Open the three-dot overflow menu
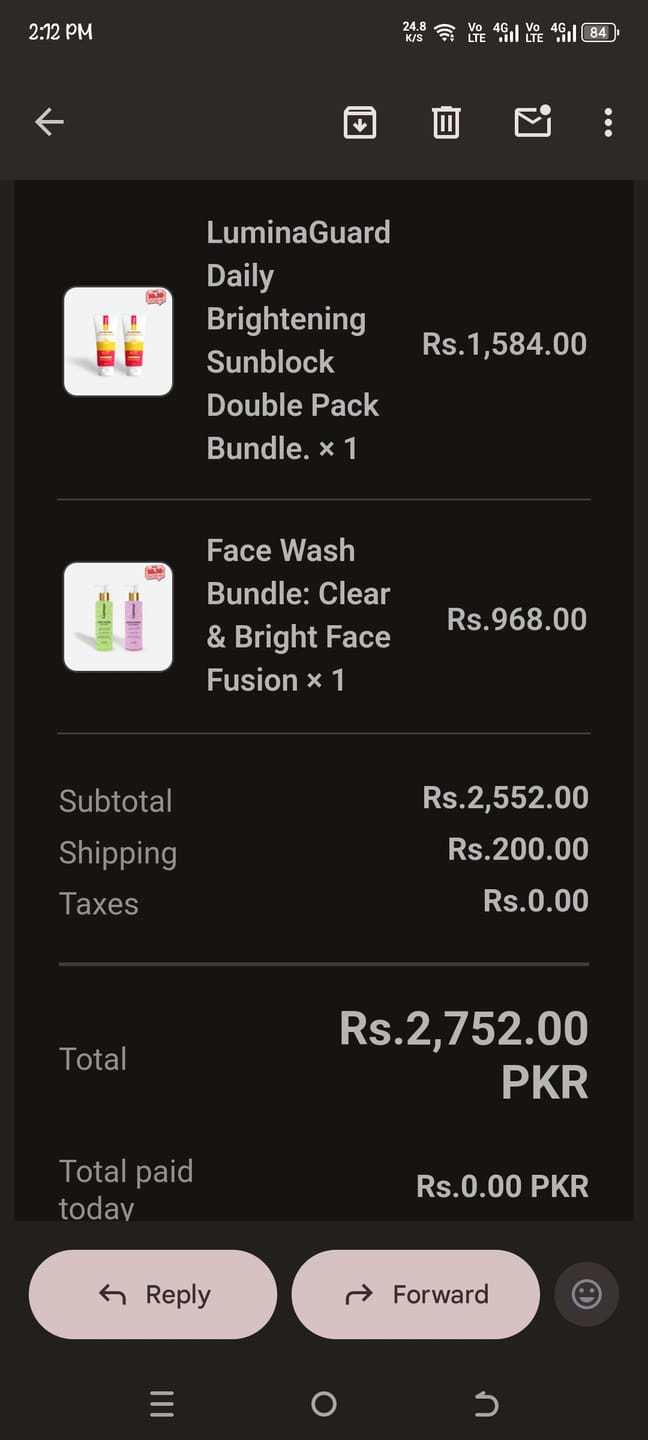This screenshot has height=1440, width=648. [x=608, y=122]
